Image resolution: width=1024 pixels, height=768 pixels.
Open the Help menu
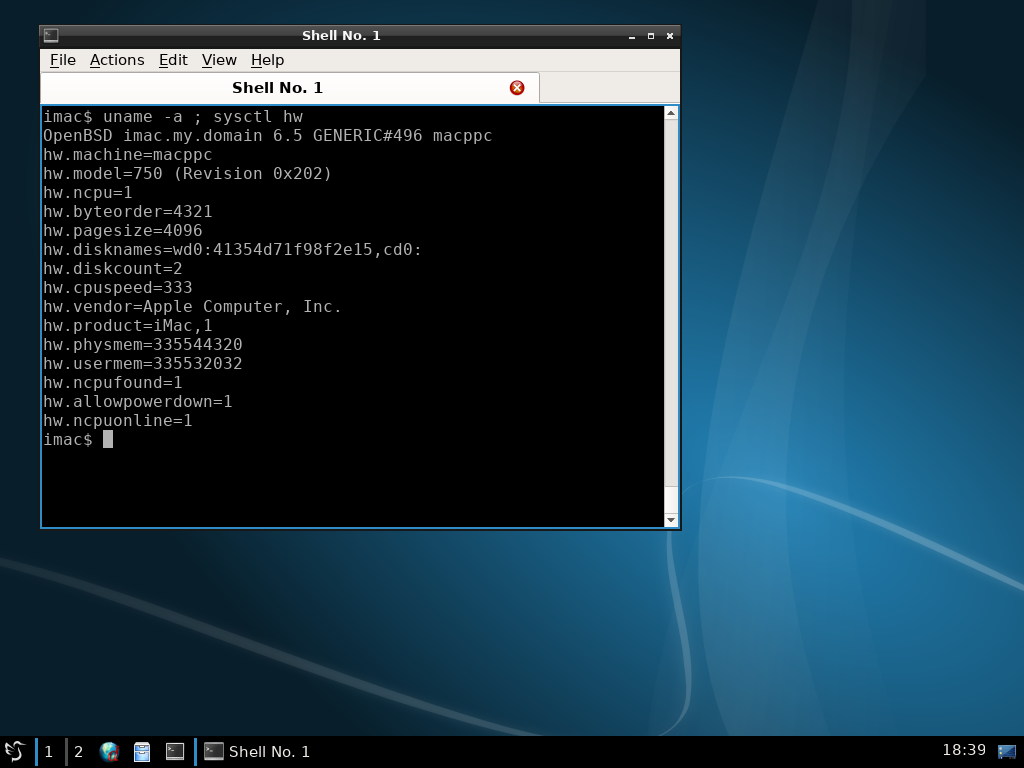click(267, 60)
